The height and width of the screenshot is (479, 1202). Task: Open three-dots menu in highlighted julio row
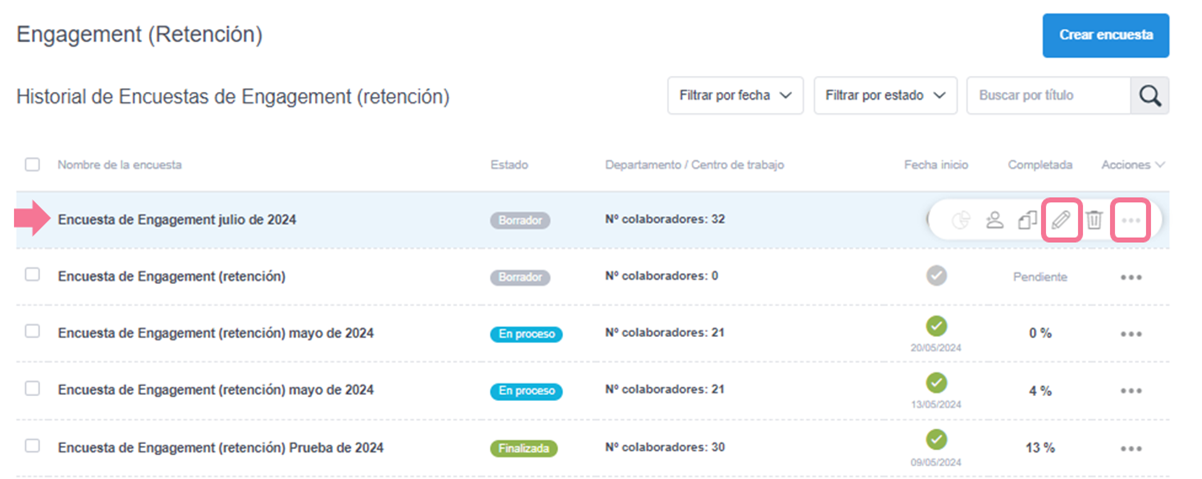point(1130,220)
